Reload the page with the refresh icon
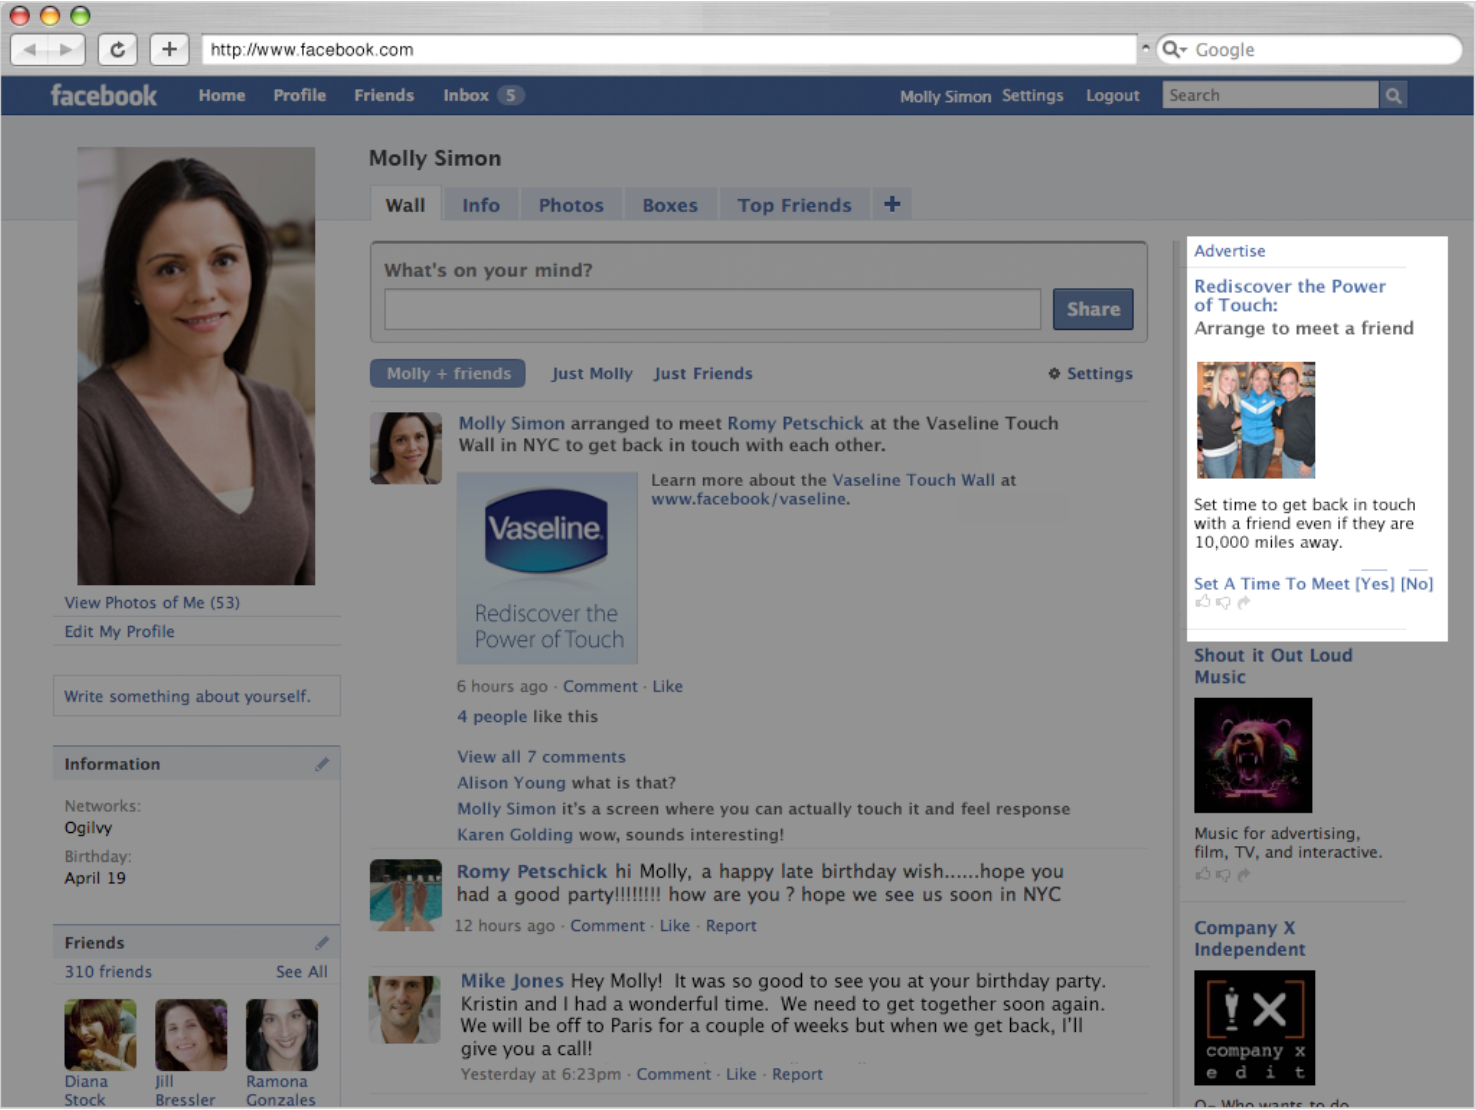The width and height of the screenshot is (1476, 1110). click(118, 49)
